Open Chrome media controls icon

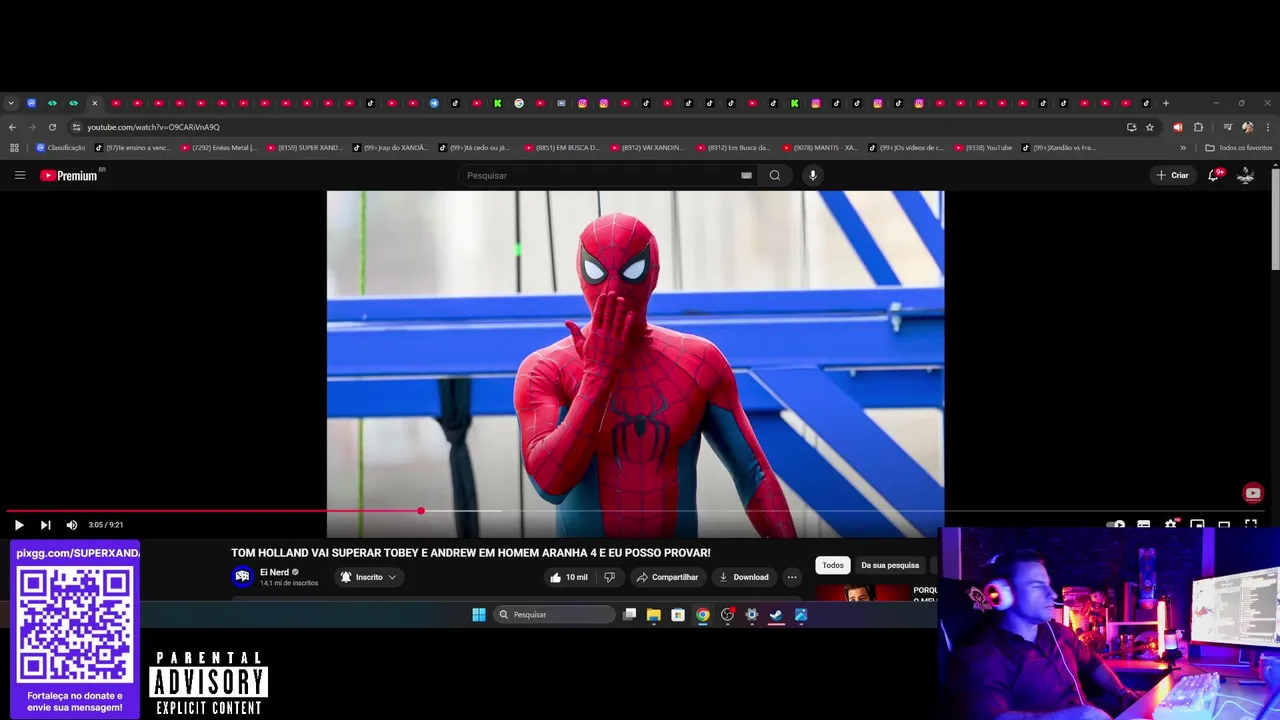[1227, 127]
